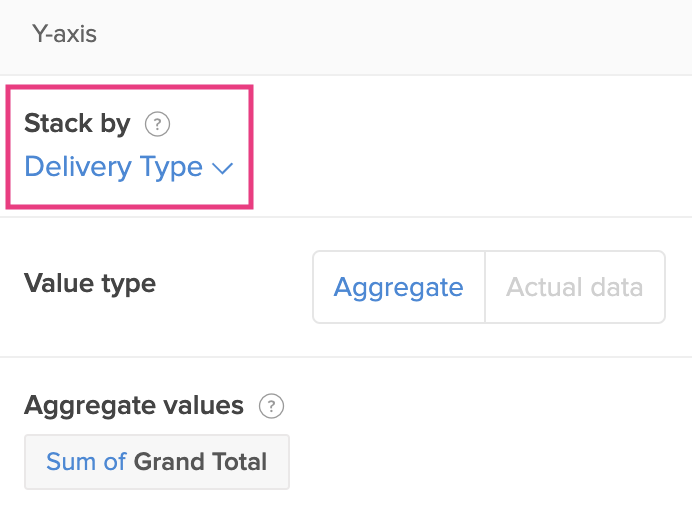Image resolution: width=692 pixels, height=512 pixels.
Task: Open the Stack by help tooltip icon
Action: coord(157,124)
